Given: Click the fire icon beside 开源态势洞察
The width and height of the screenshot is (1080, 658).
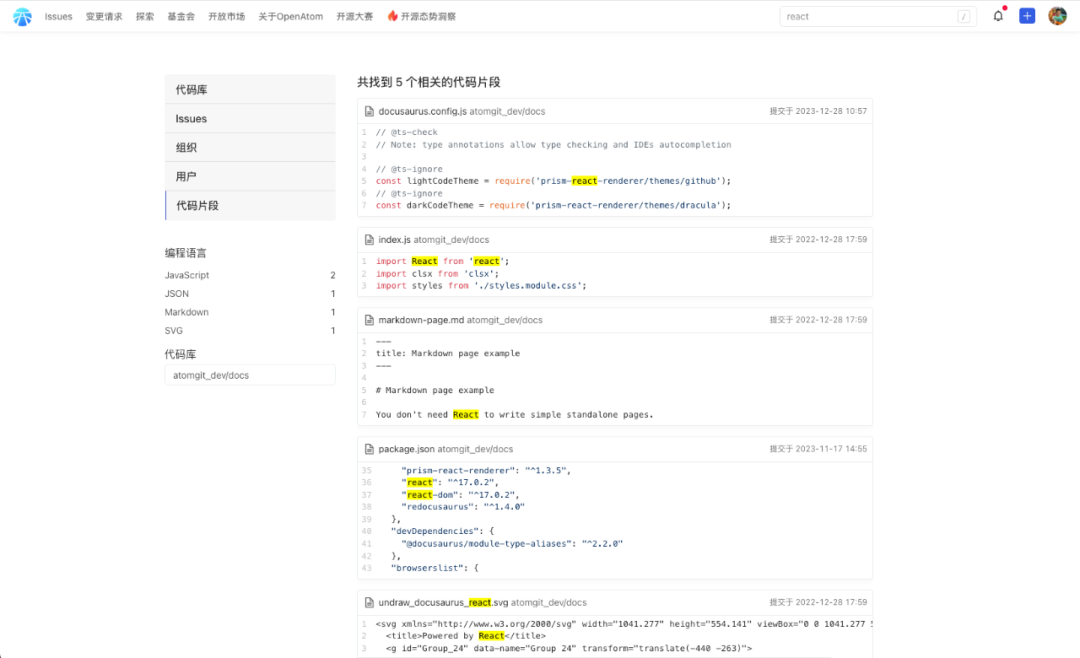Looking at the screenshot, I should (393, 16).
